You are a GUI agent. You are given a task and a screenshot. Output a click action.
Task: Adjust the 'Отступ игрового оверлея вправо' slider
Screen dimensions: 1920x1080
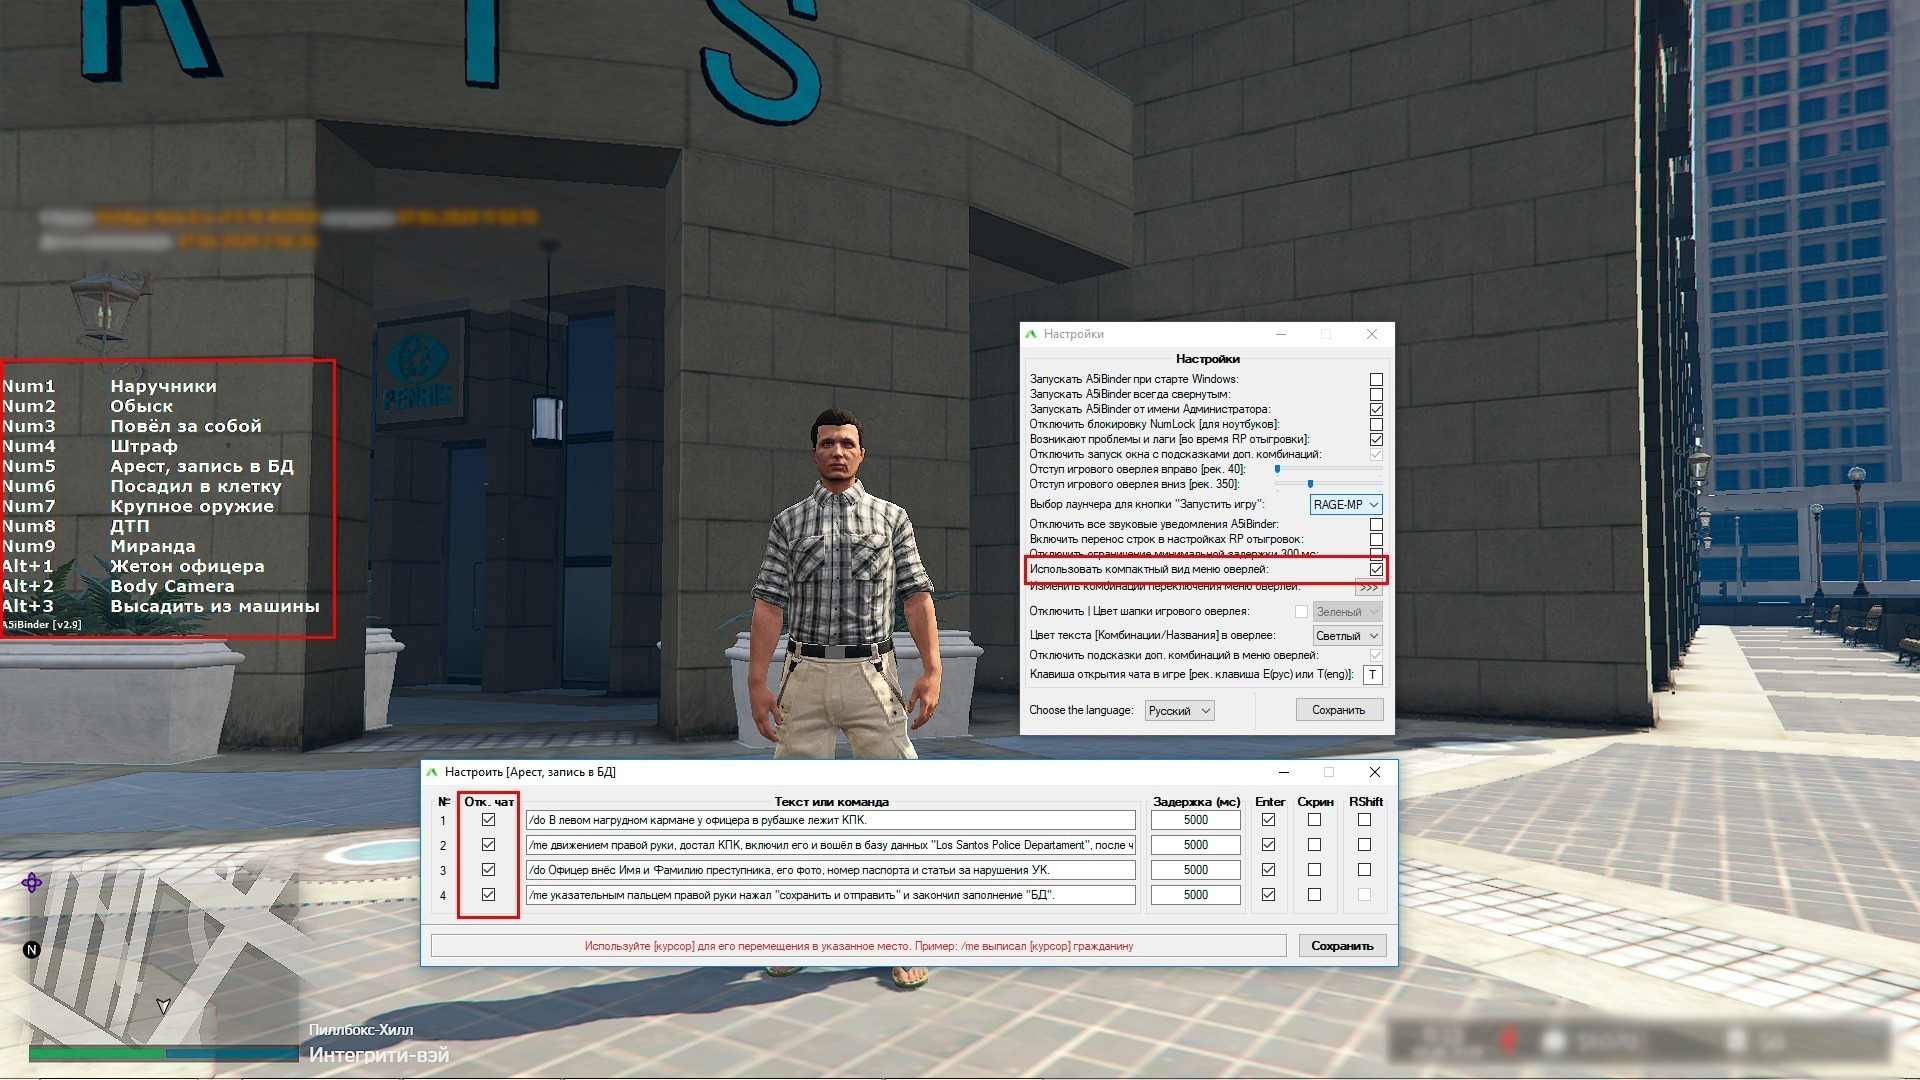tap(1328, 469)
